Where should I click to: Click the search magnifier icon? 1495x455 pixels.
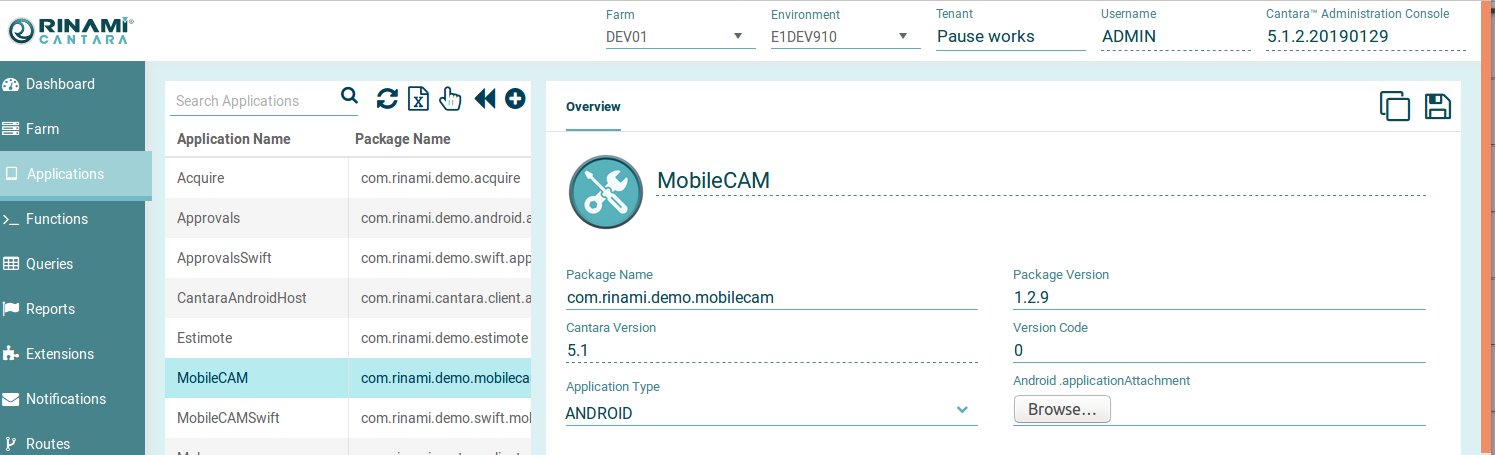349,96
